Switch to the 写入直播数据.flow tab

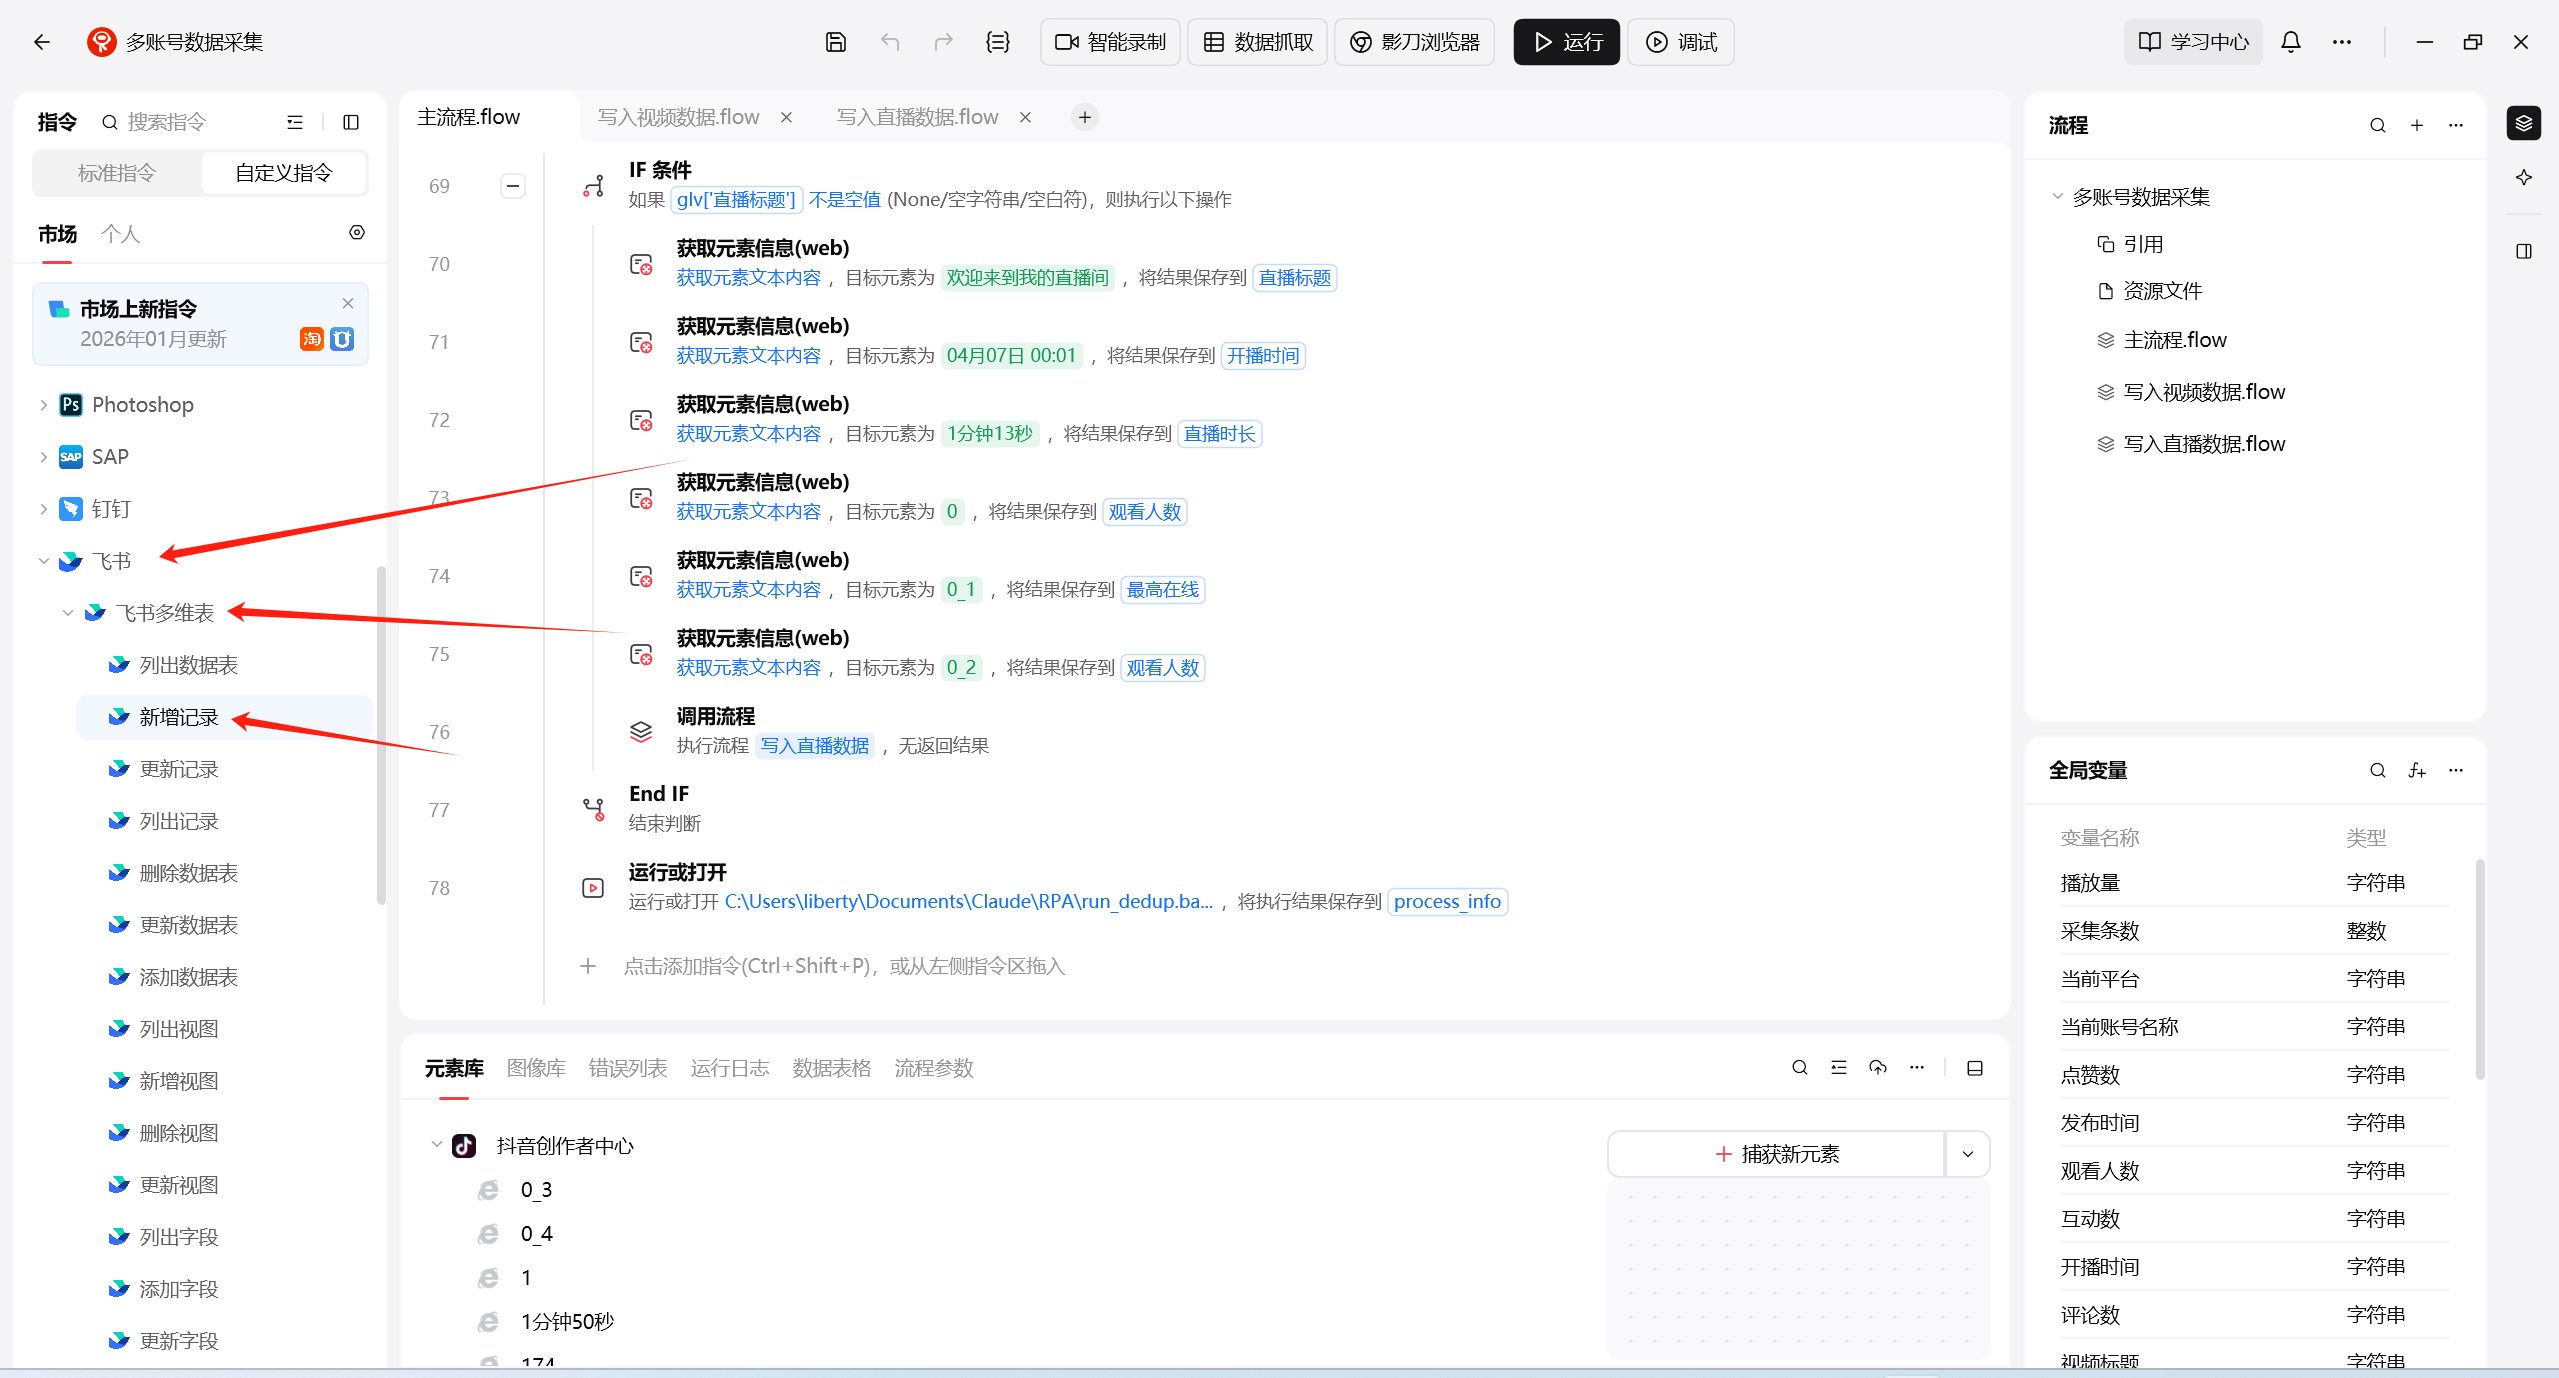pyautogui.click(x=916, y=116)
